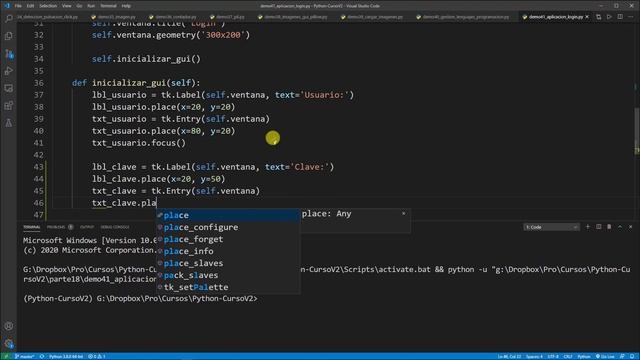
Task: Open the Help menu
Action: coord(126,6)
